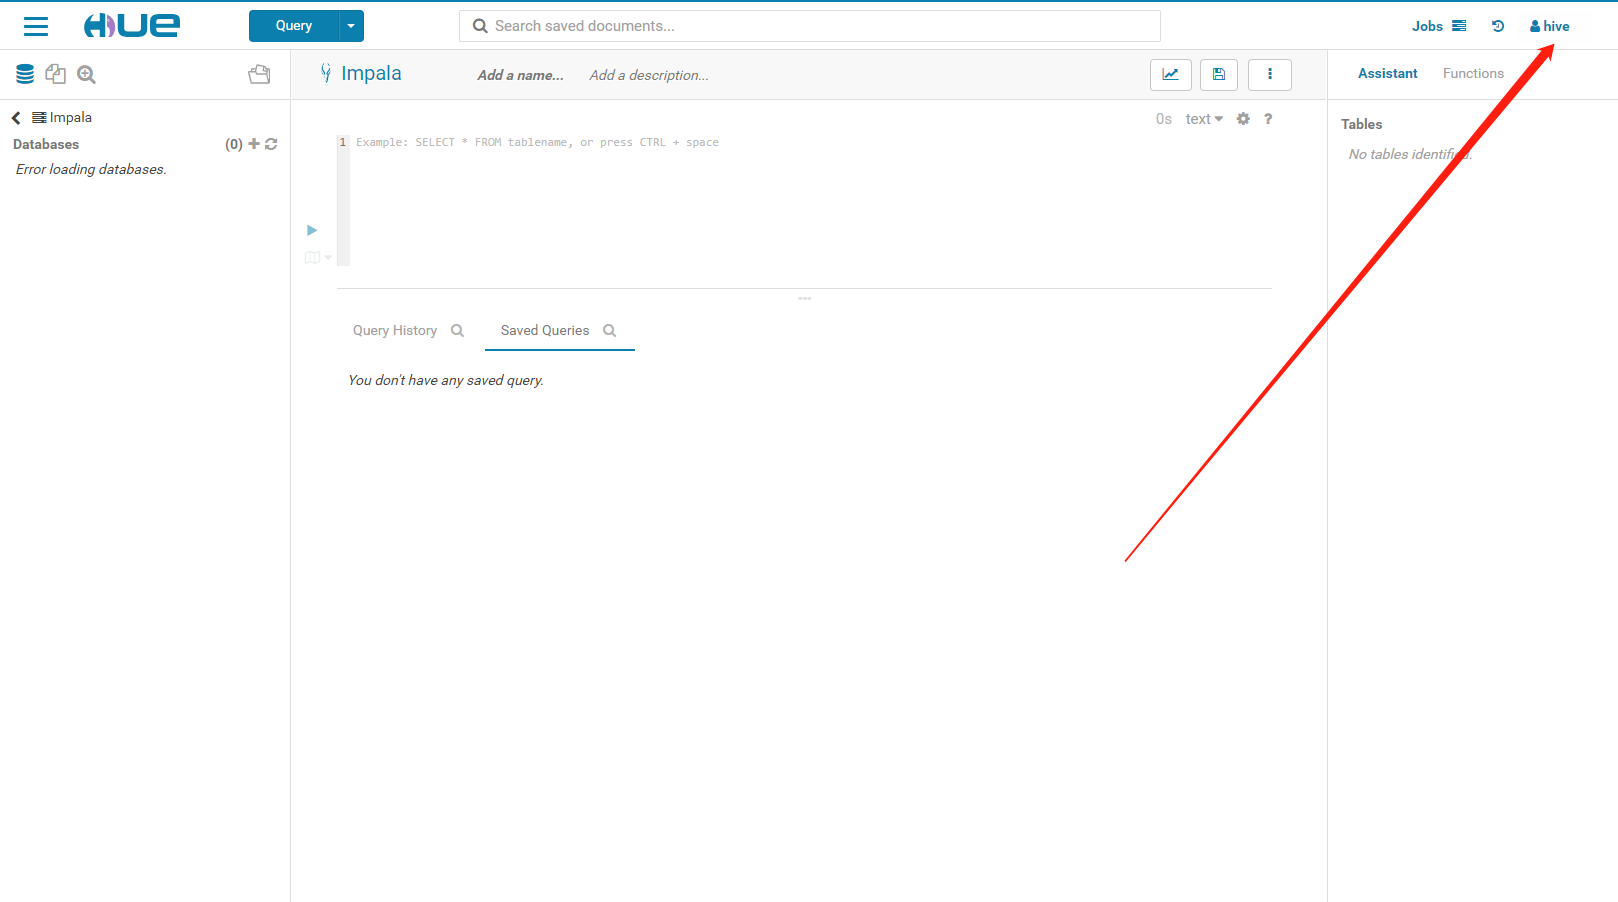Switch to Query History tab
The image size is (1618, 902).
[395, 331]
